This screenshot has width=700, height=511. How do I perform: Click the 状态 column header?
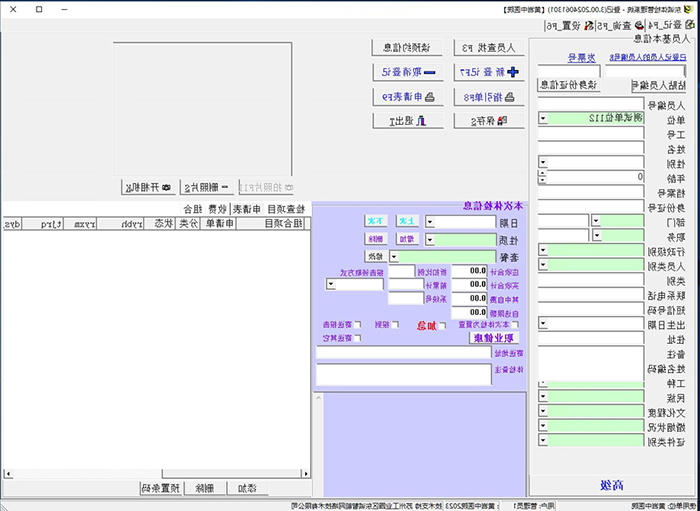coord(159,224)
